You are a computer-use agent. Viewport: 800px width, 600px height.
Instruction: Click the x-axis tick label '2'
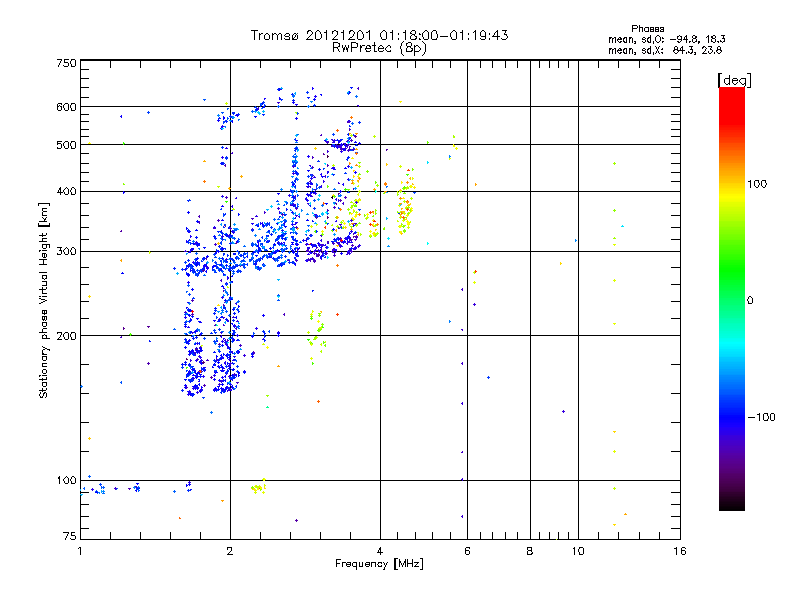coord(230,551)
